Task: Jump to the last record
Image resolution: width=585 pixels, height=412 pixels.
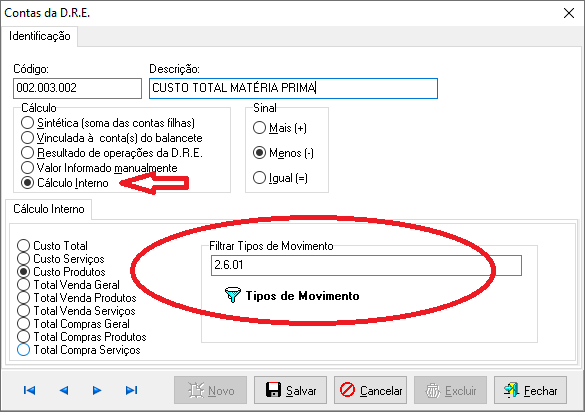Action: point(131,390)
